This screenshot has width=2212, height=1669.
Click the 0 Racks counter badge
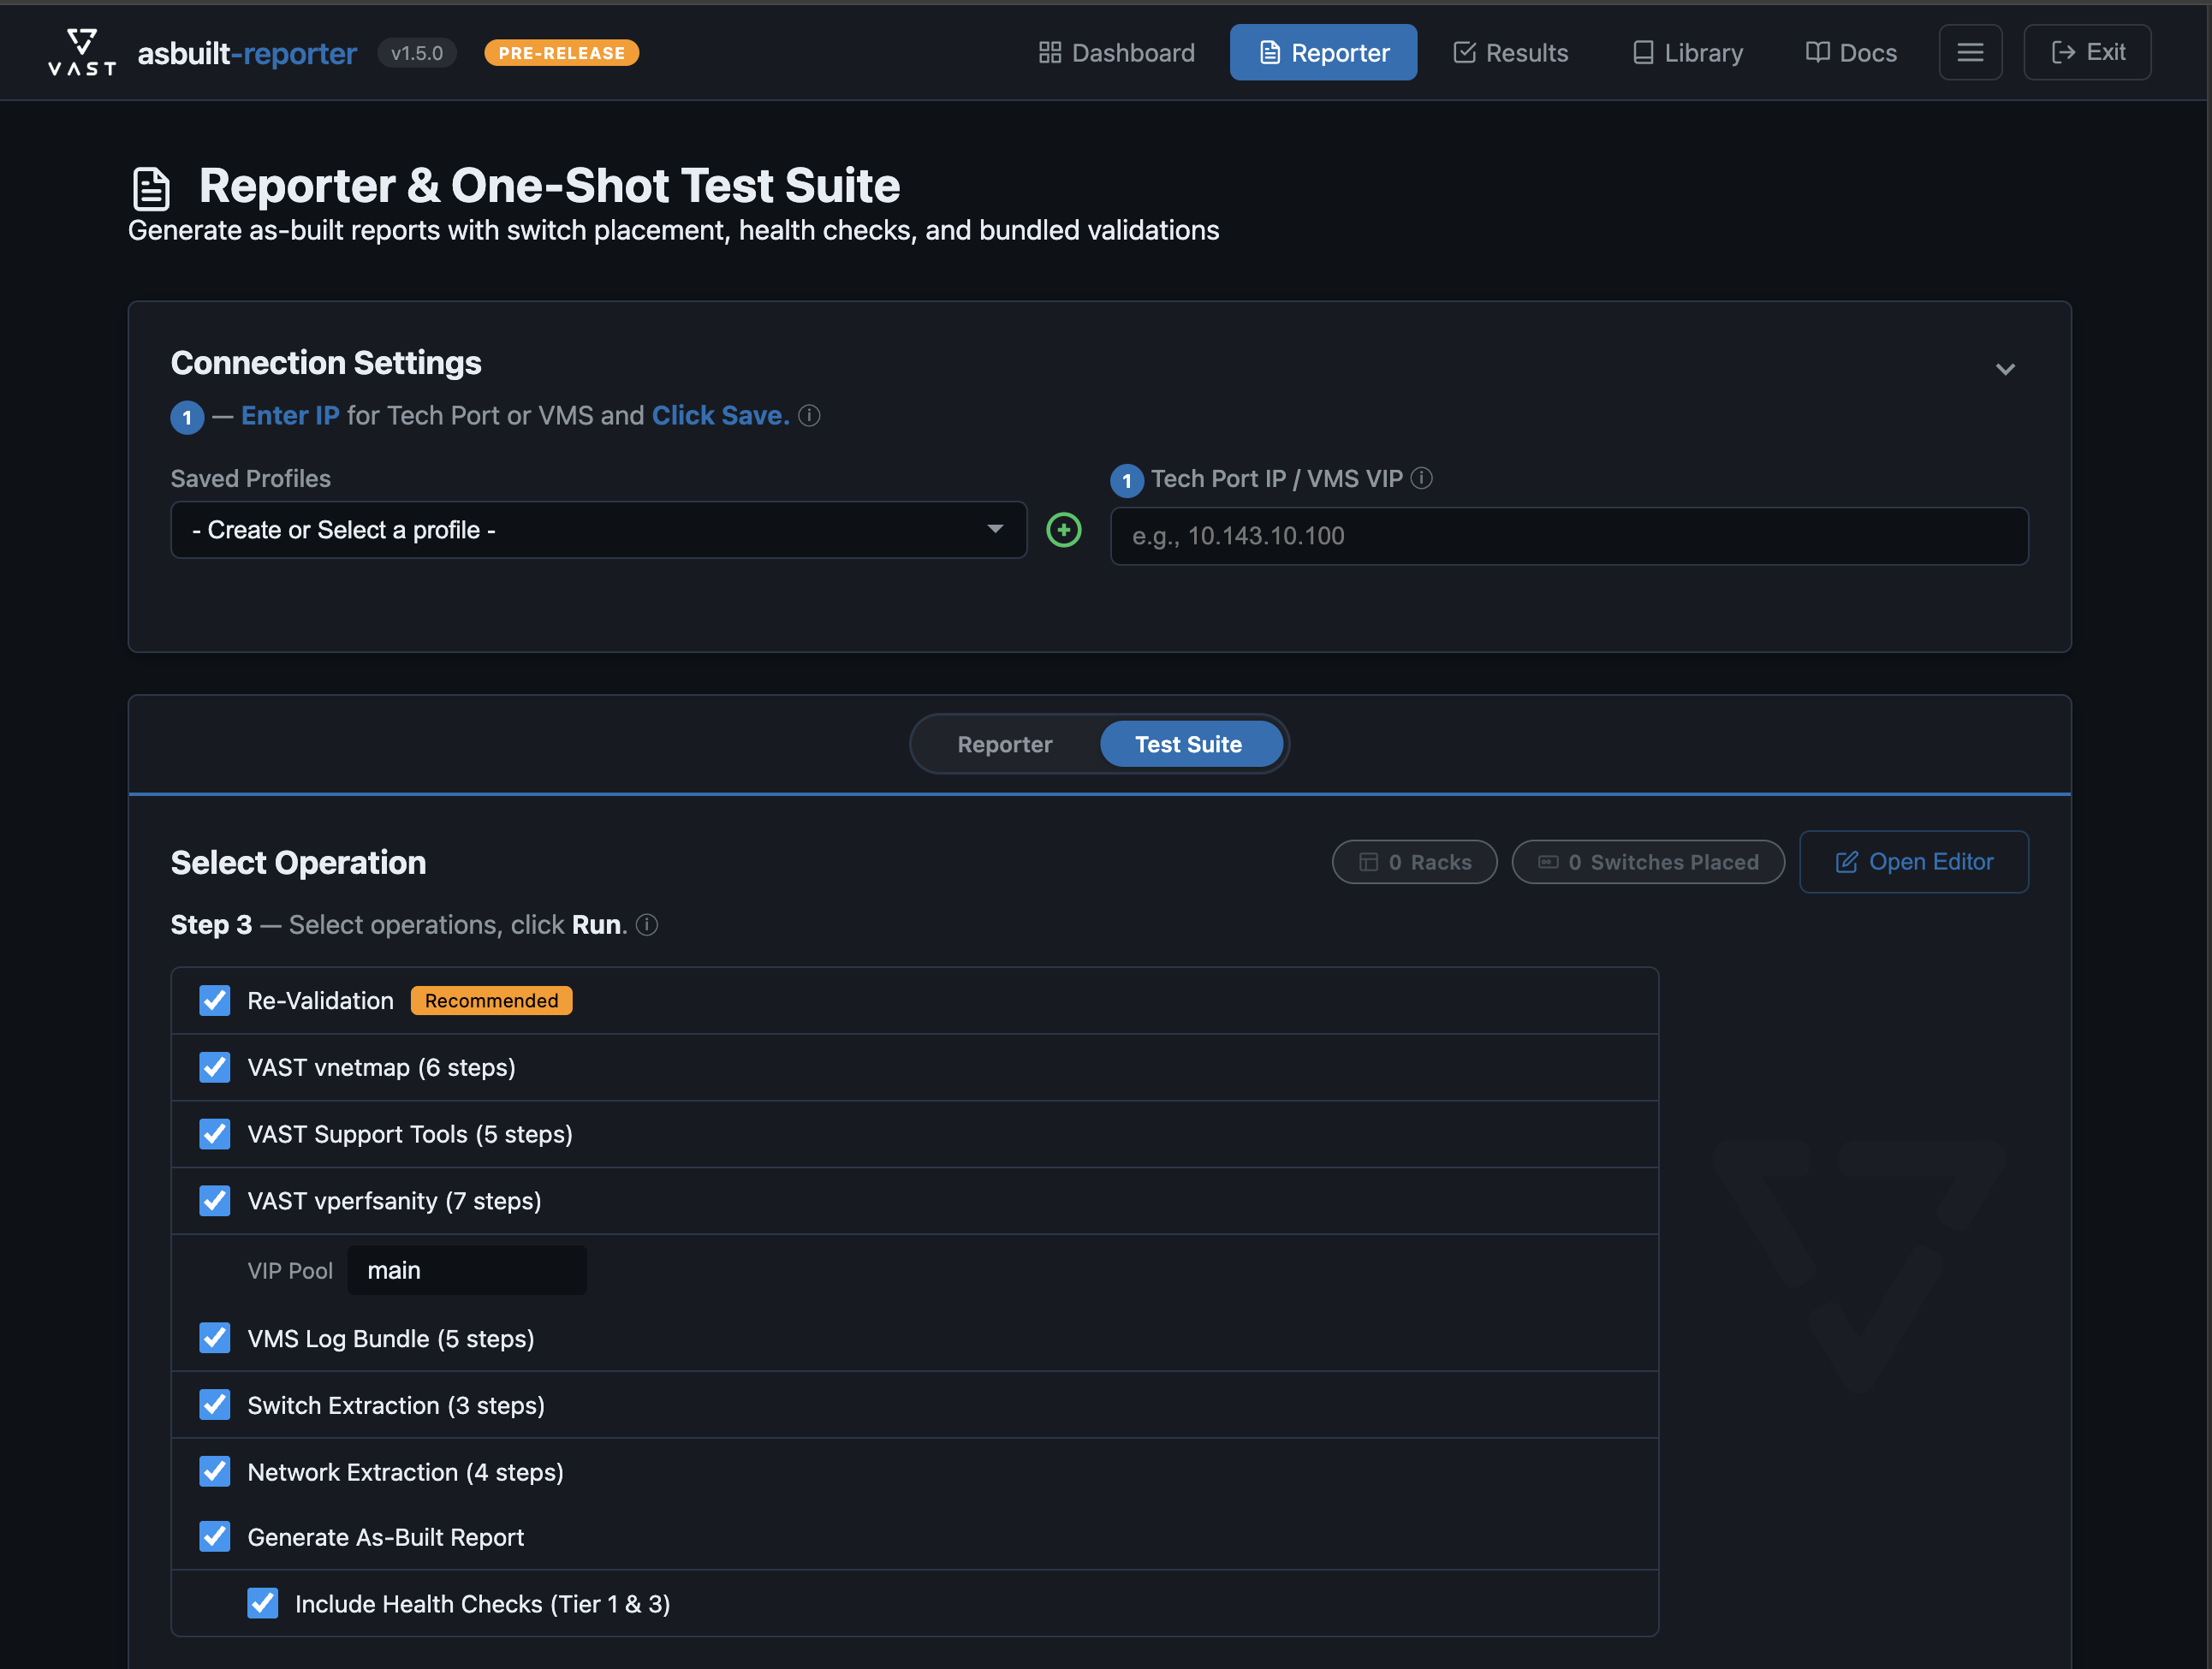click(1414, 861)
